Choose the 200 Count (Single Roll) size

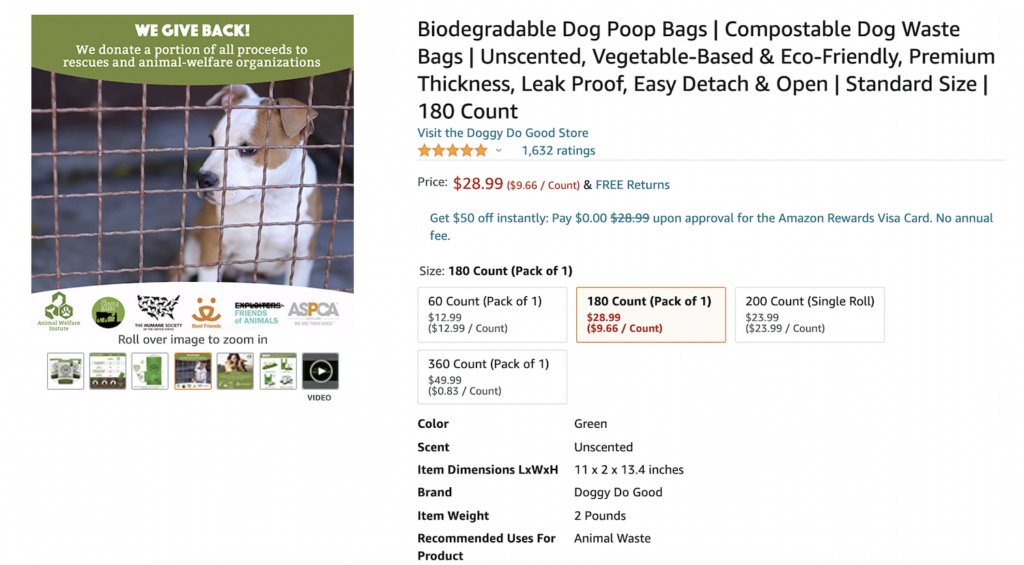pyautogui.click(x=810, y=315)
